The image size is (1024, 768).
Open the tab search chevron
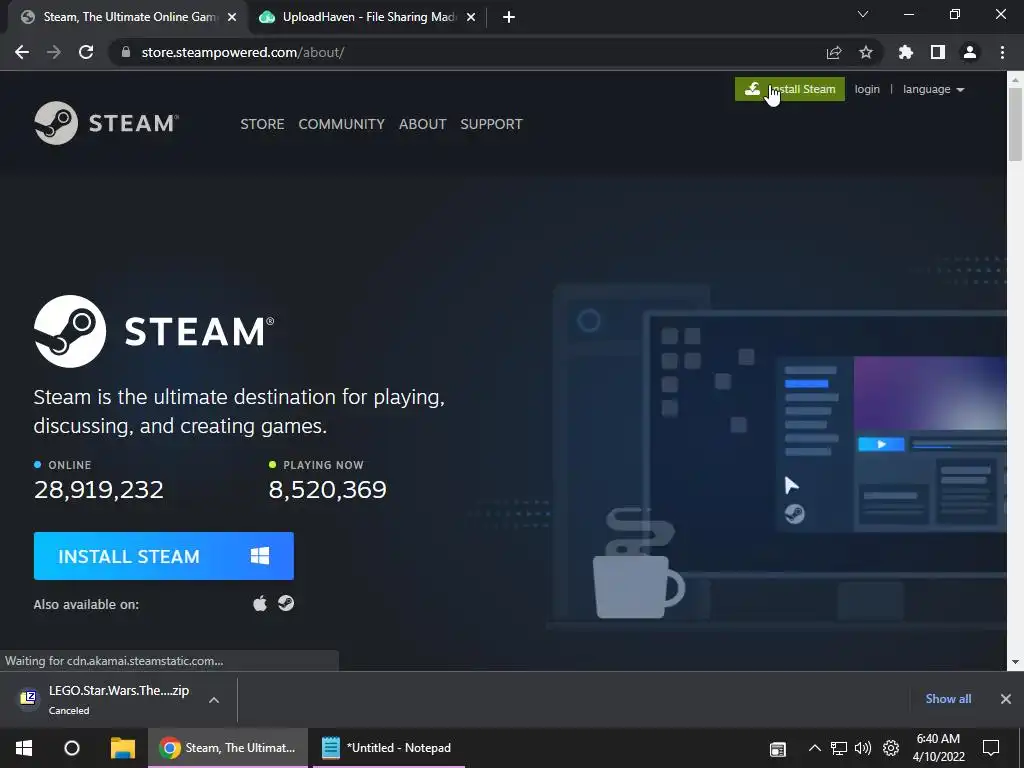tap(863, 14)
